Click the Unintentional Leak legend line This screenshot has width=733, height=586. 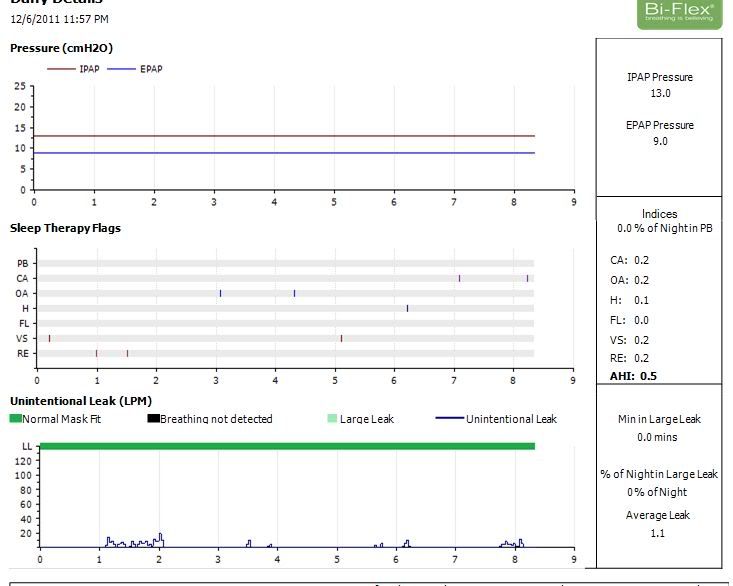tap(449, 418)
